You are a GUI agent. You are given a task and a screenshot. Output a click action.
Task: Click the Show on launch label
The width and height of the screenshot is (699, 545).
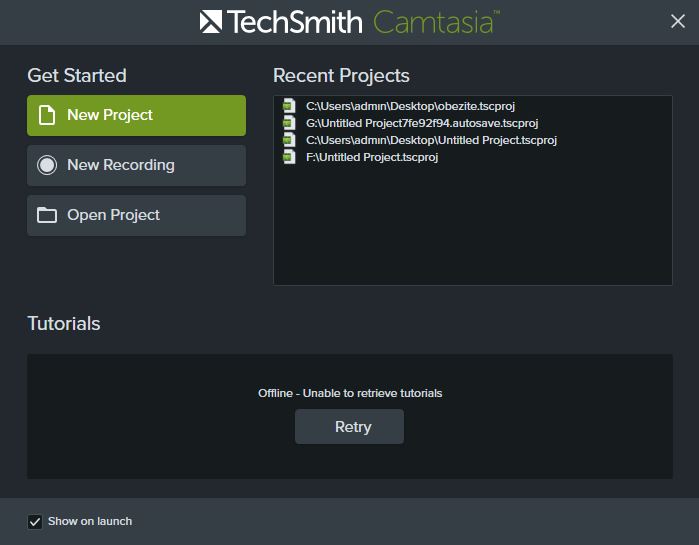click(90, 521)
